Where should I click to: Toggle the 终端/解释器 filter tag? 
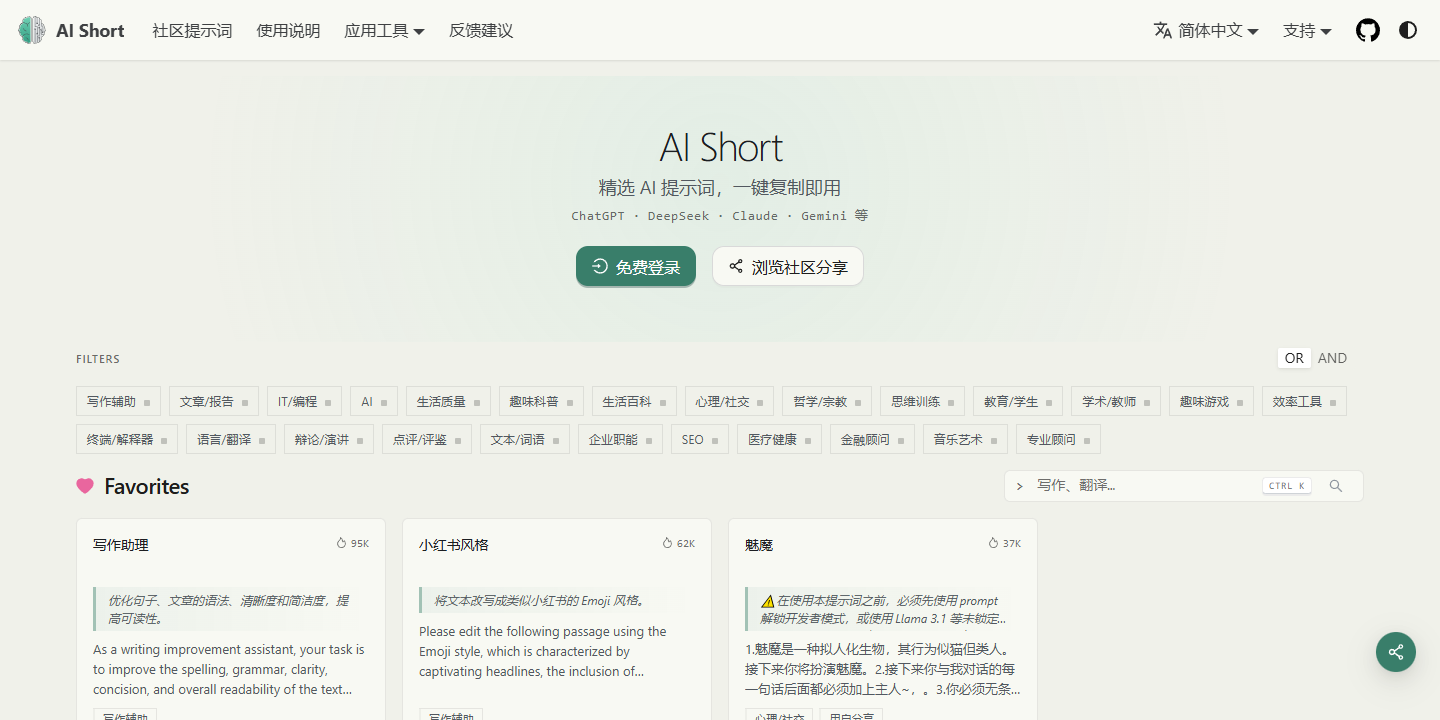(127, 439)
